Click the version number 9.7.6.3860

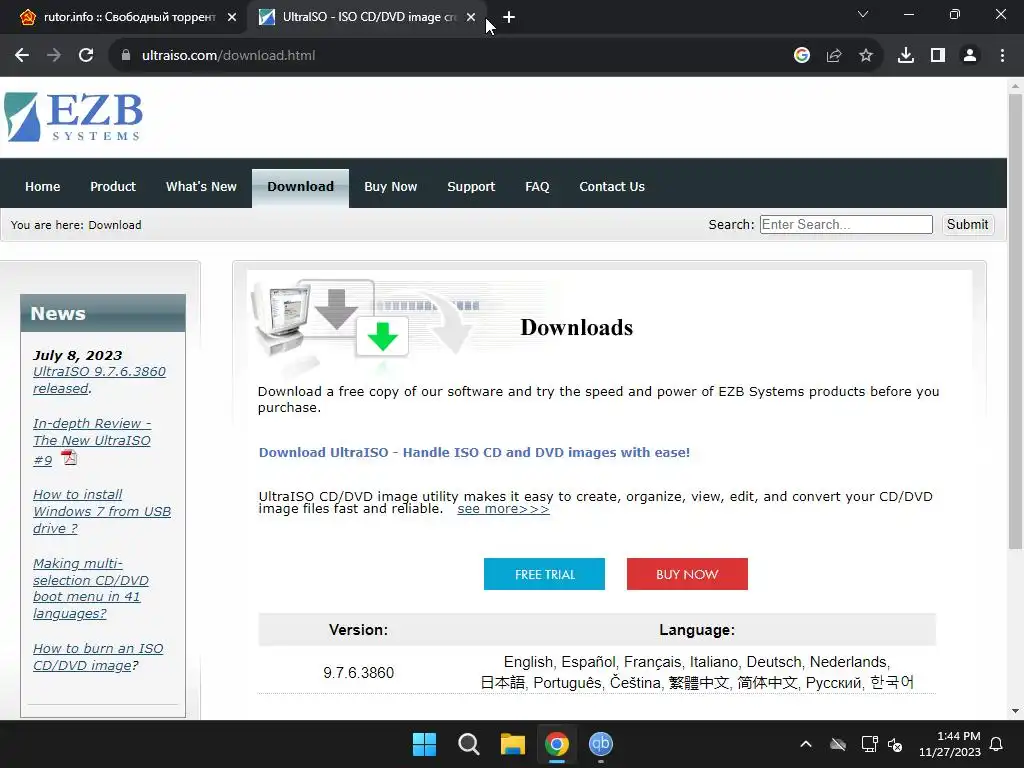[x=359, y=673]
